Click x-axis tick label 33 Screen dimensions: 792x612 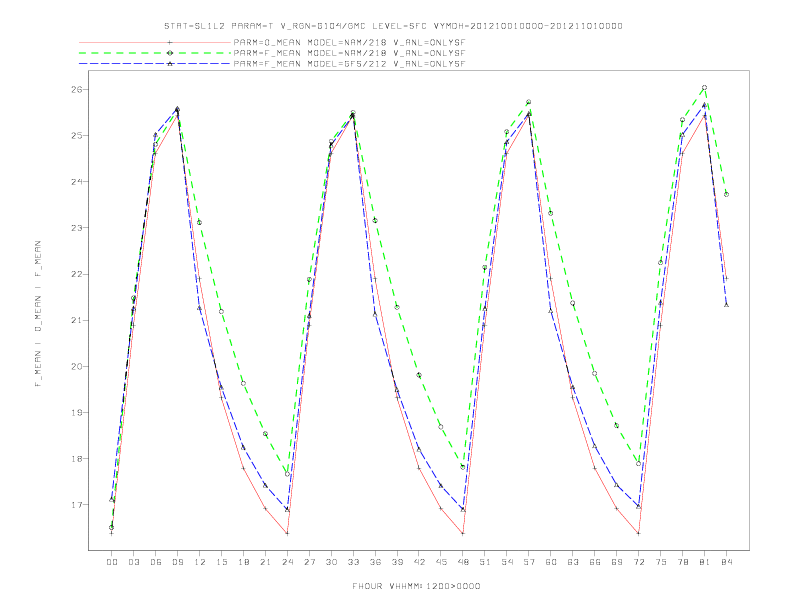click(x=353, y=562)
